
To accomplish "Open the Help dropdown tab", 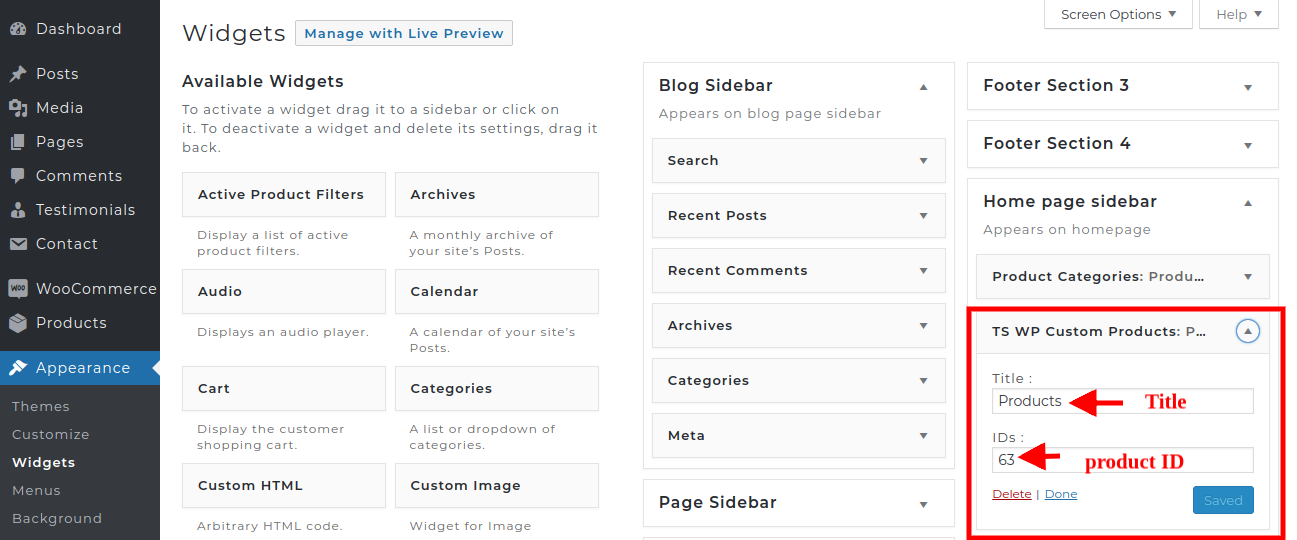I will (x=1239, y=14).
